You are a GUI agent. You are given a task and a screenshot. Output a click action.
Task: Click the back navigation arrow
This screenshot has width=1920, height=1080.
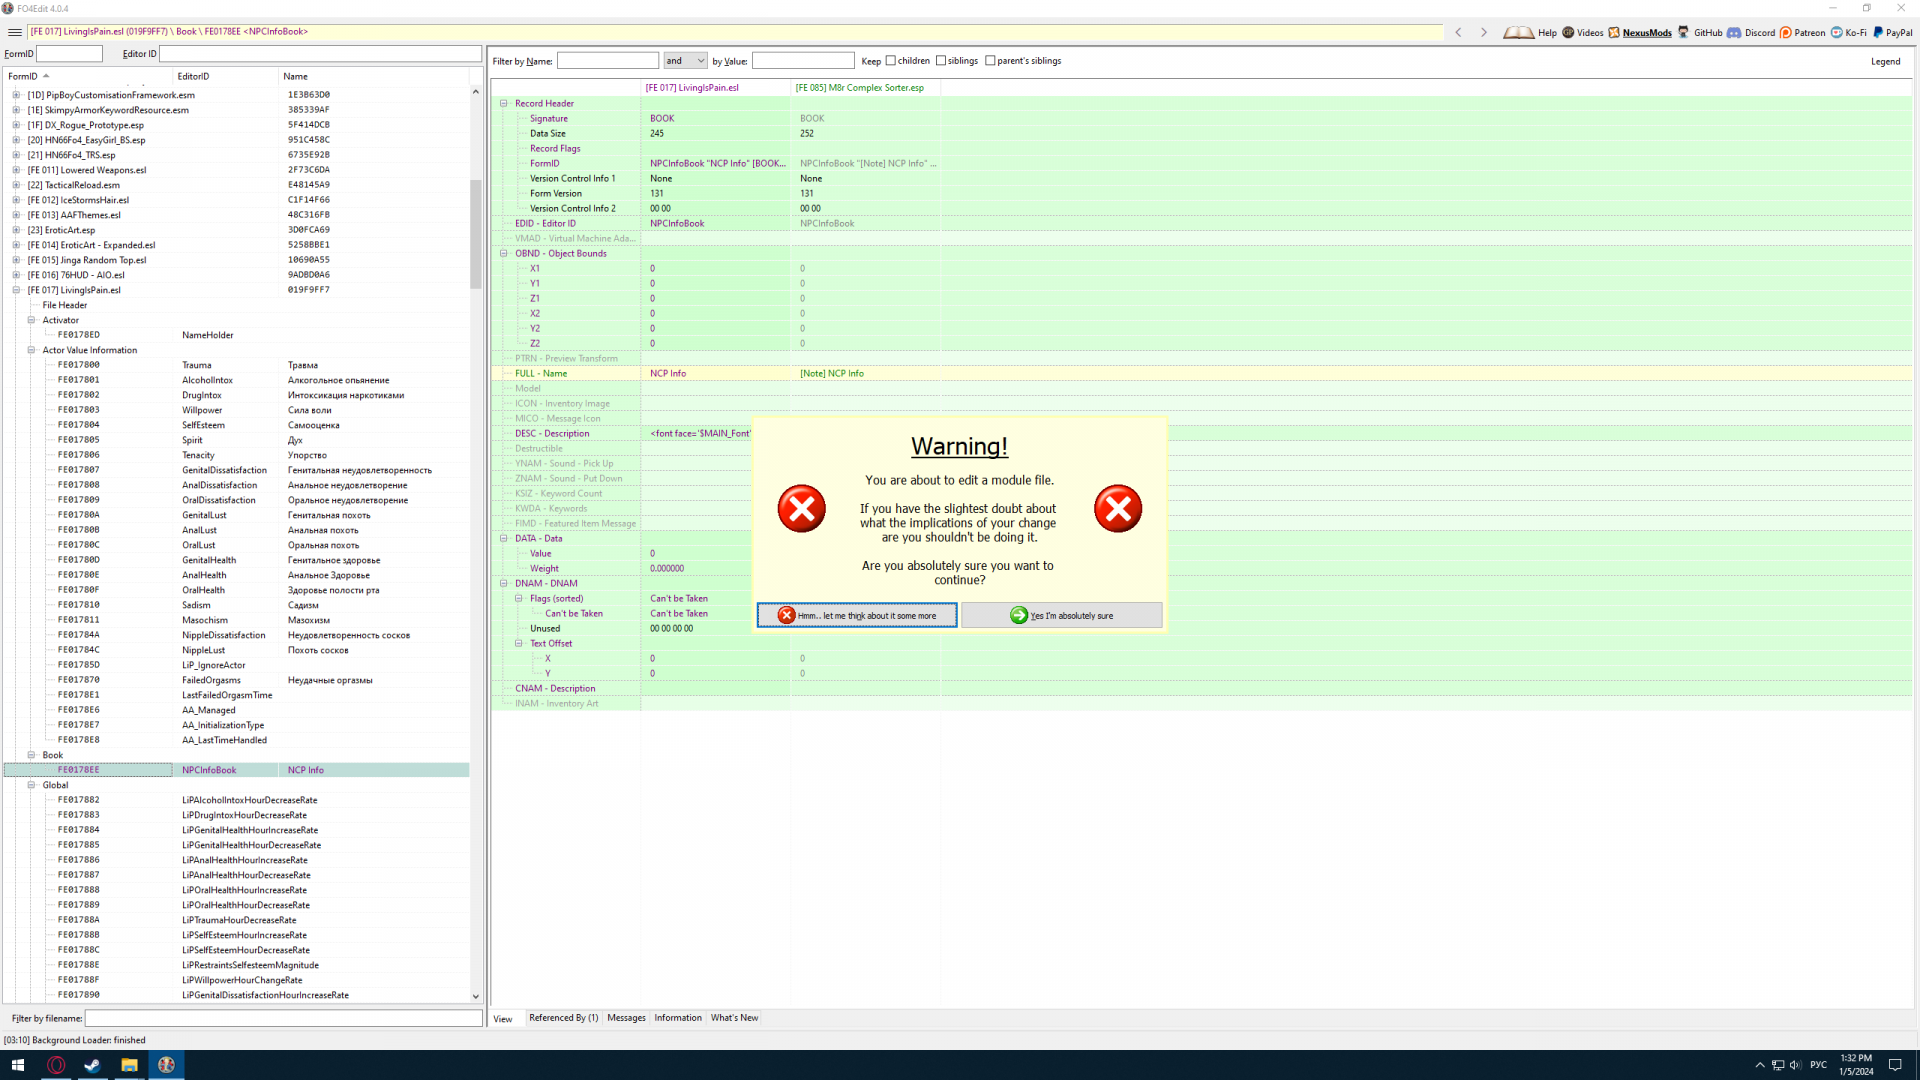tap(1459, 32)
